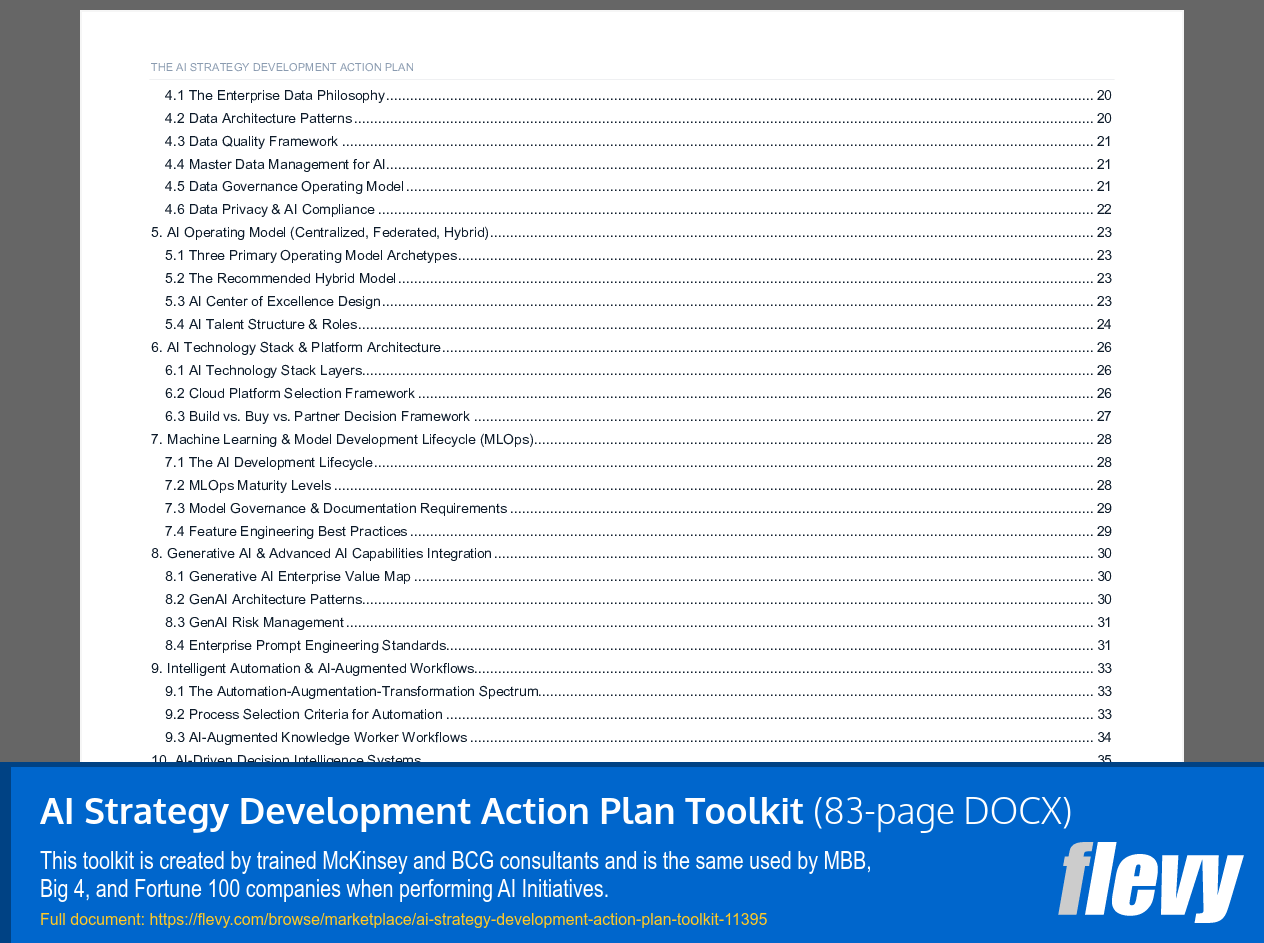Click the header 'THE AI STRATEGY DEVELOPMENT ACTION PLAN'
The width and height of the screenshot is (1264, 943).
(x=282, y=67)
